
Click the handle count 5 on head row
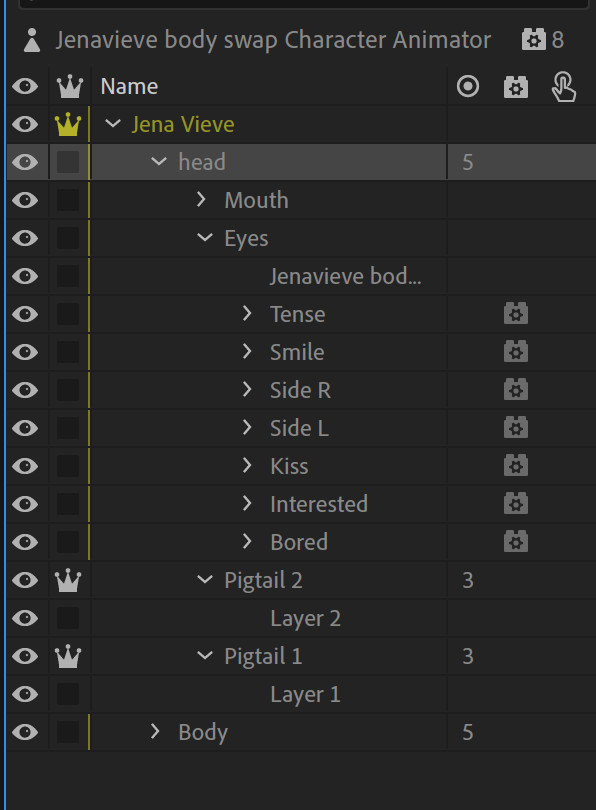pyautogui.click(x=467, y=163)
